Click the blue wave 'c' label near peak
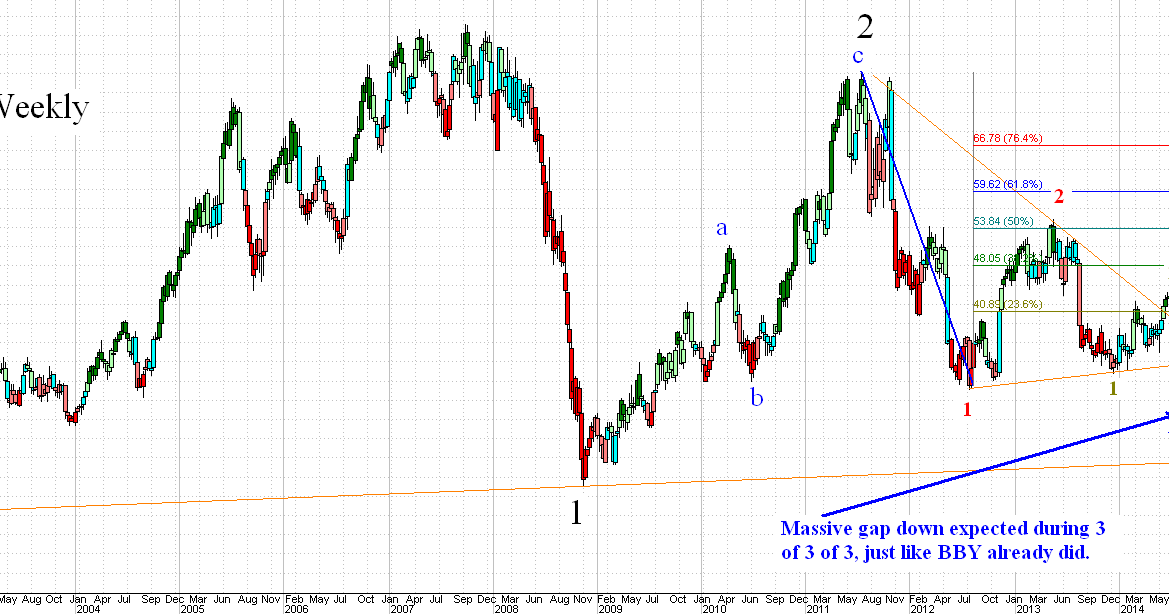This screenshot has height=614, width=1169. [857, 58]
